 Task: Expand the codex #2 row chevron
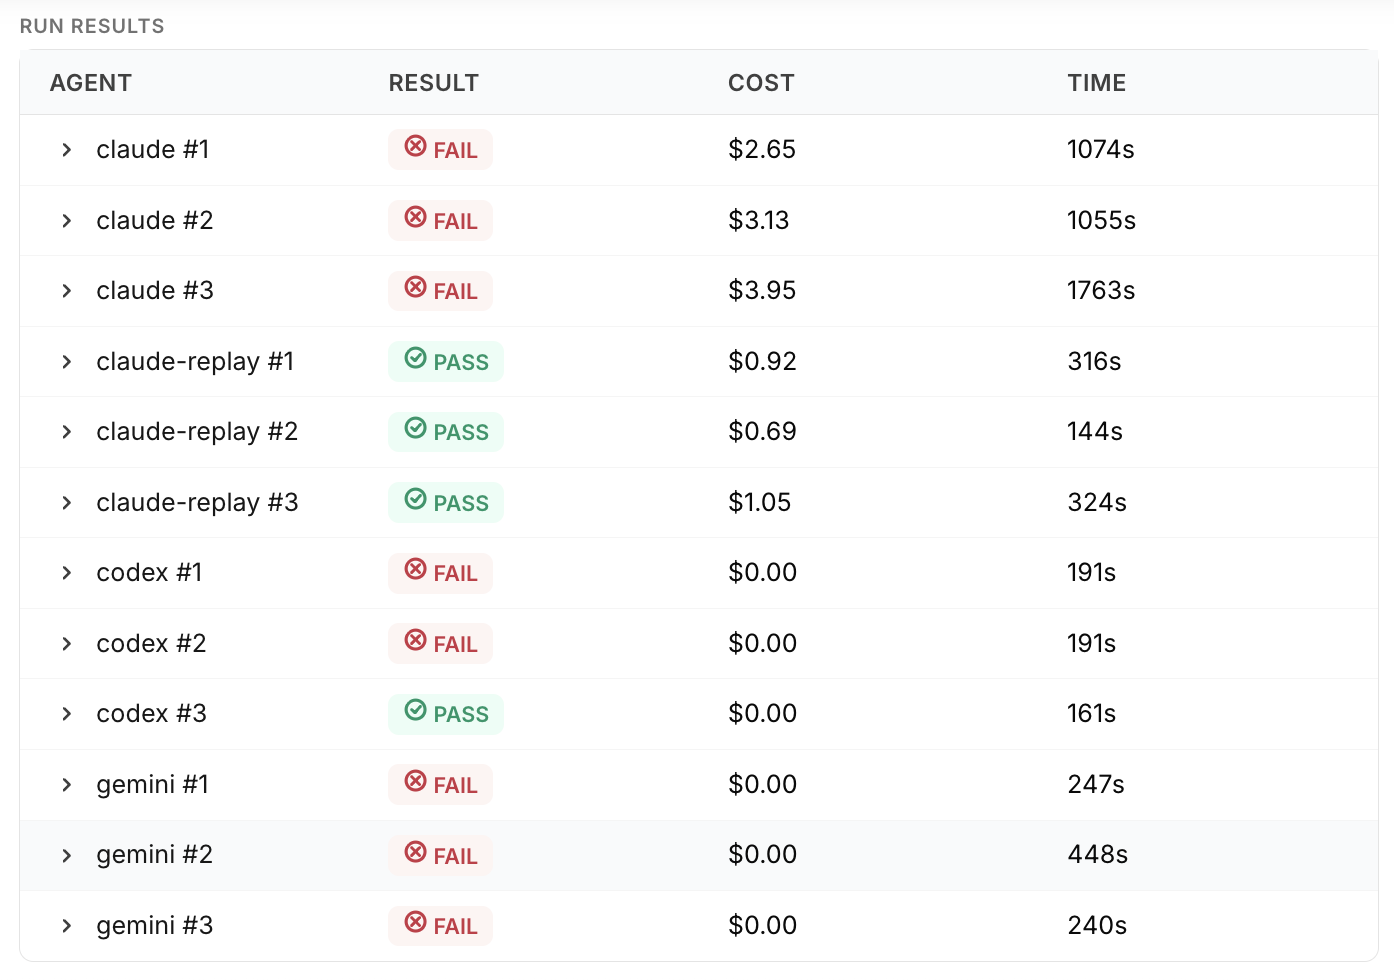pyautogui.click(x=67, y=644)
